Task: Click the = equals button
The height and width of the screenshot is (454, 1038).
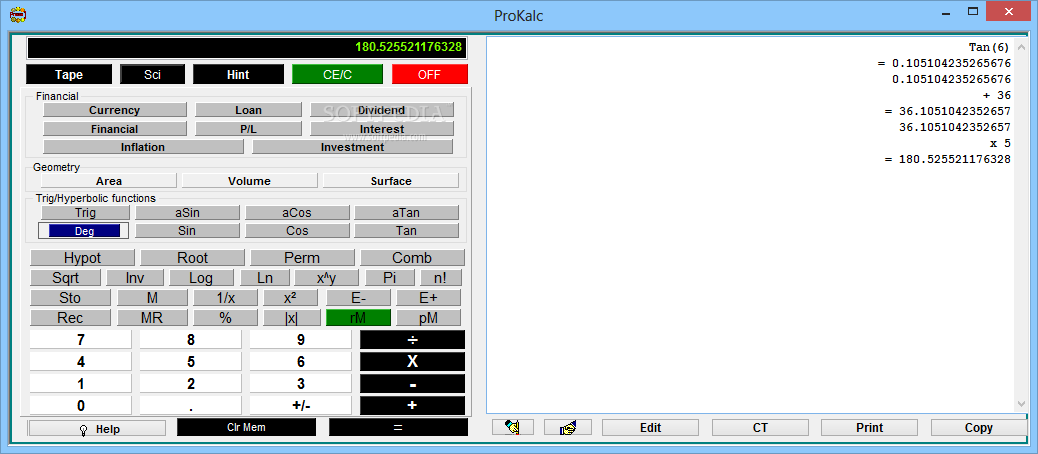Action: coord(398,428)
